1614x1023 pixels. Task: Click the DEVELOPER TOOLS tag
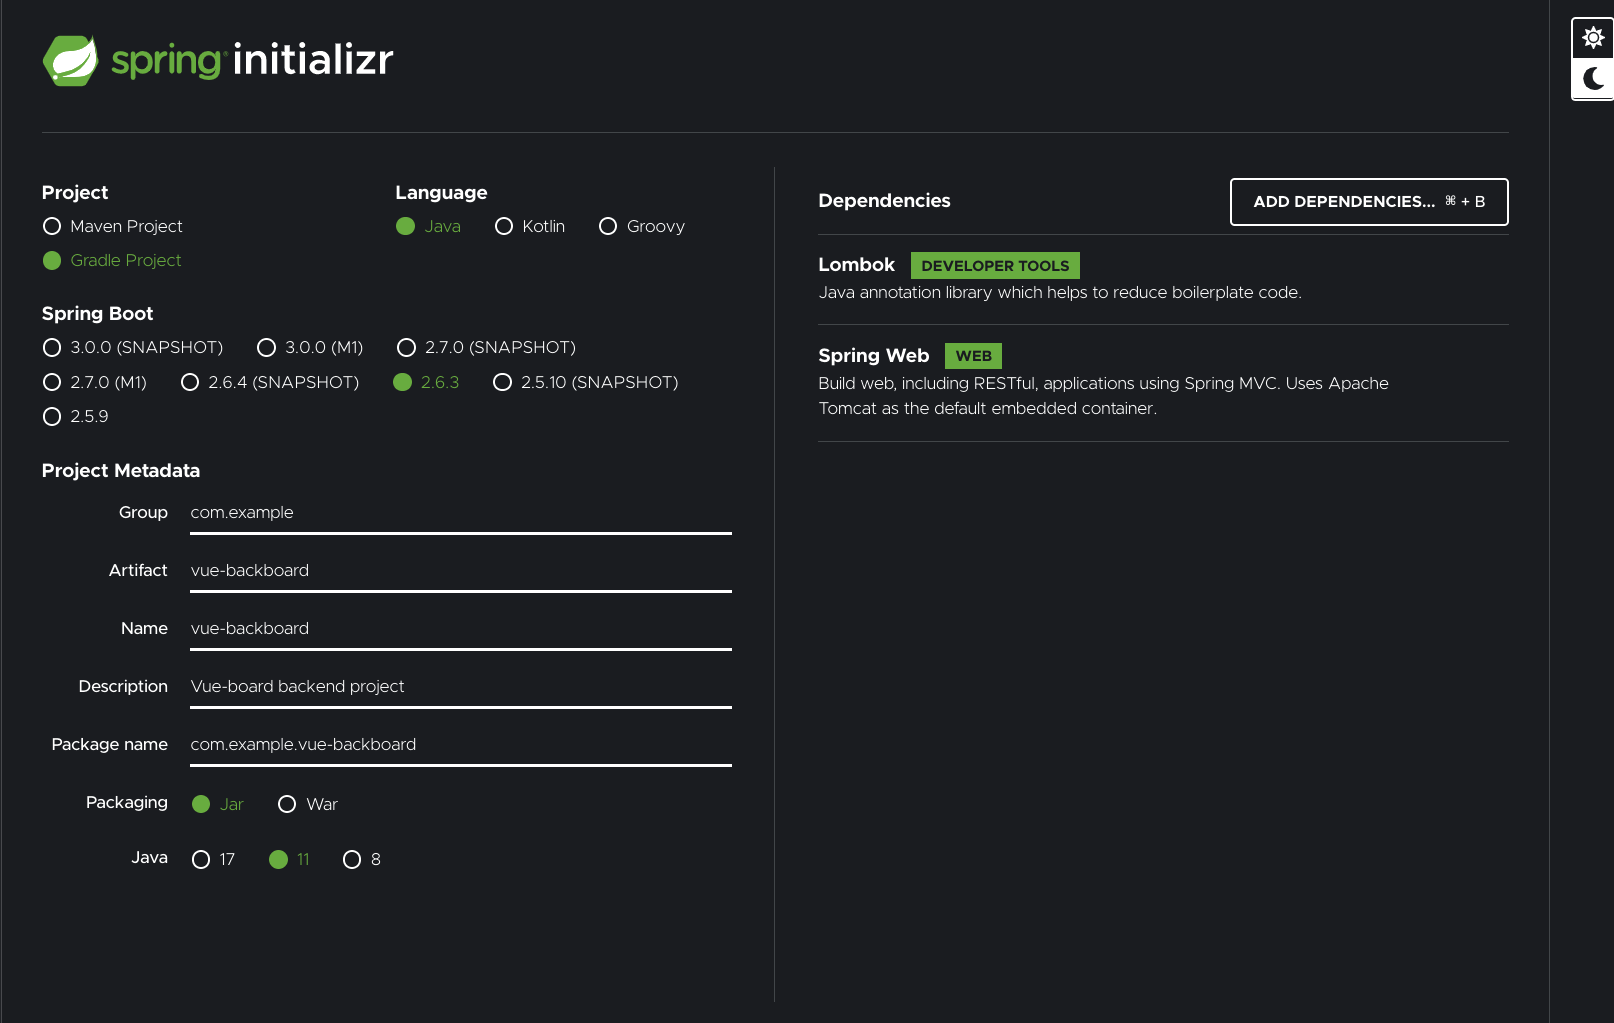click(995, 266)
